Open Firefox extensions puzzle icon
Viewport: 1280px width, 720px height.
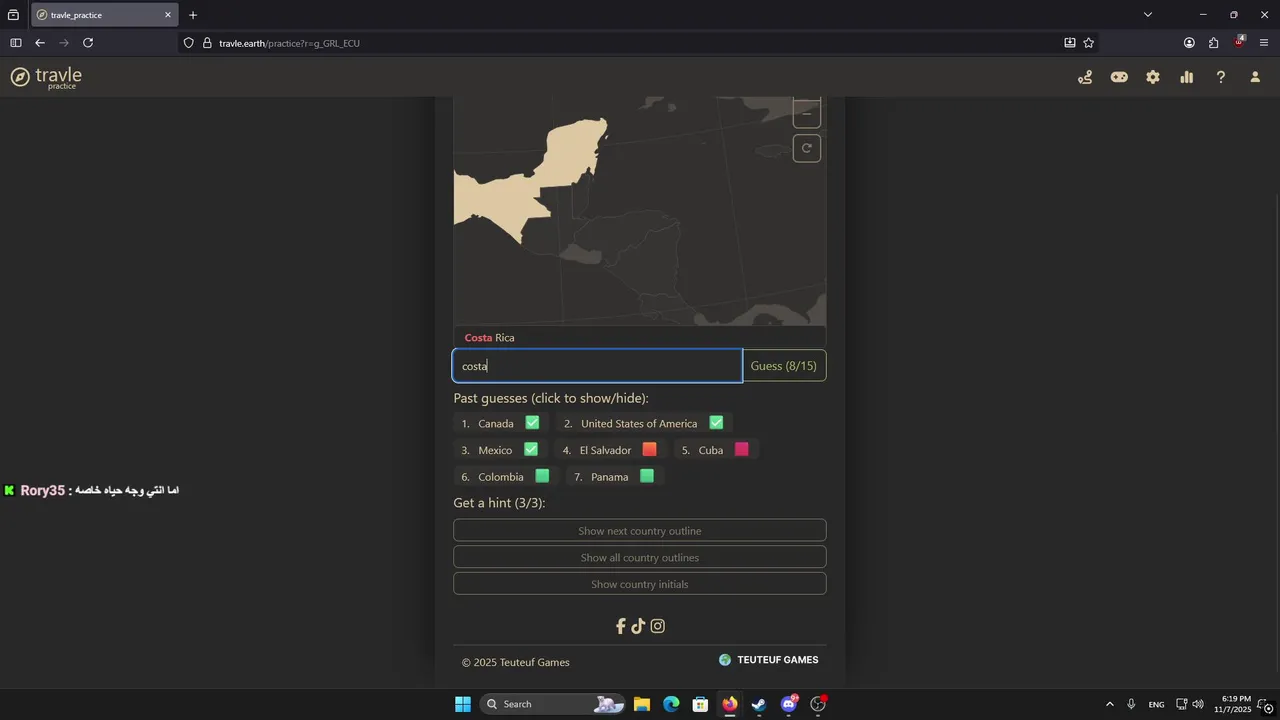point(1213,43)
